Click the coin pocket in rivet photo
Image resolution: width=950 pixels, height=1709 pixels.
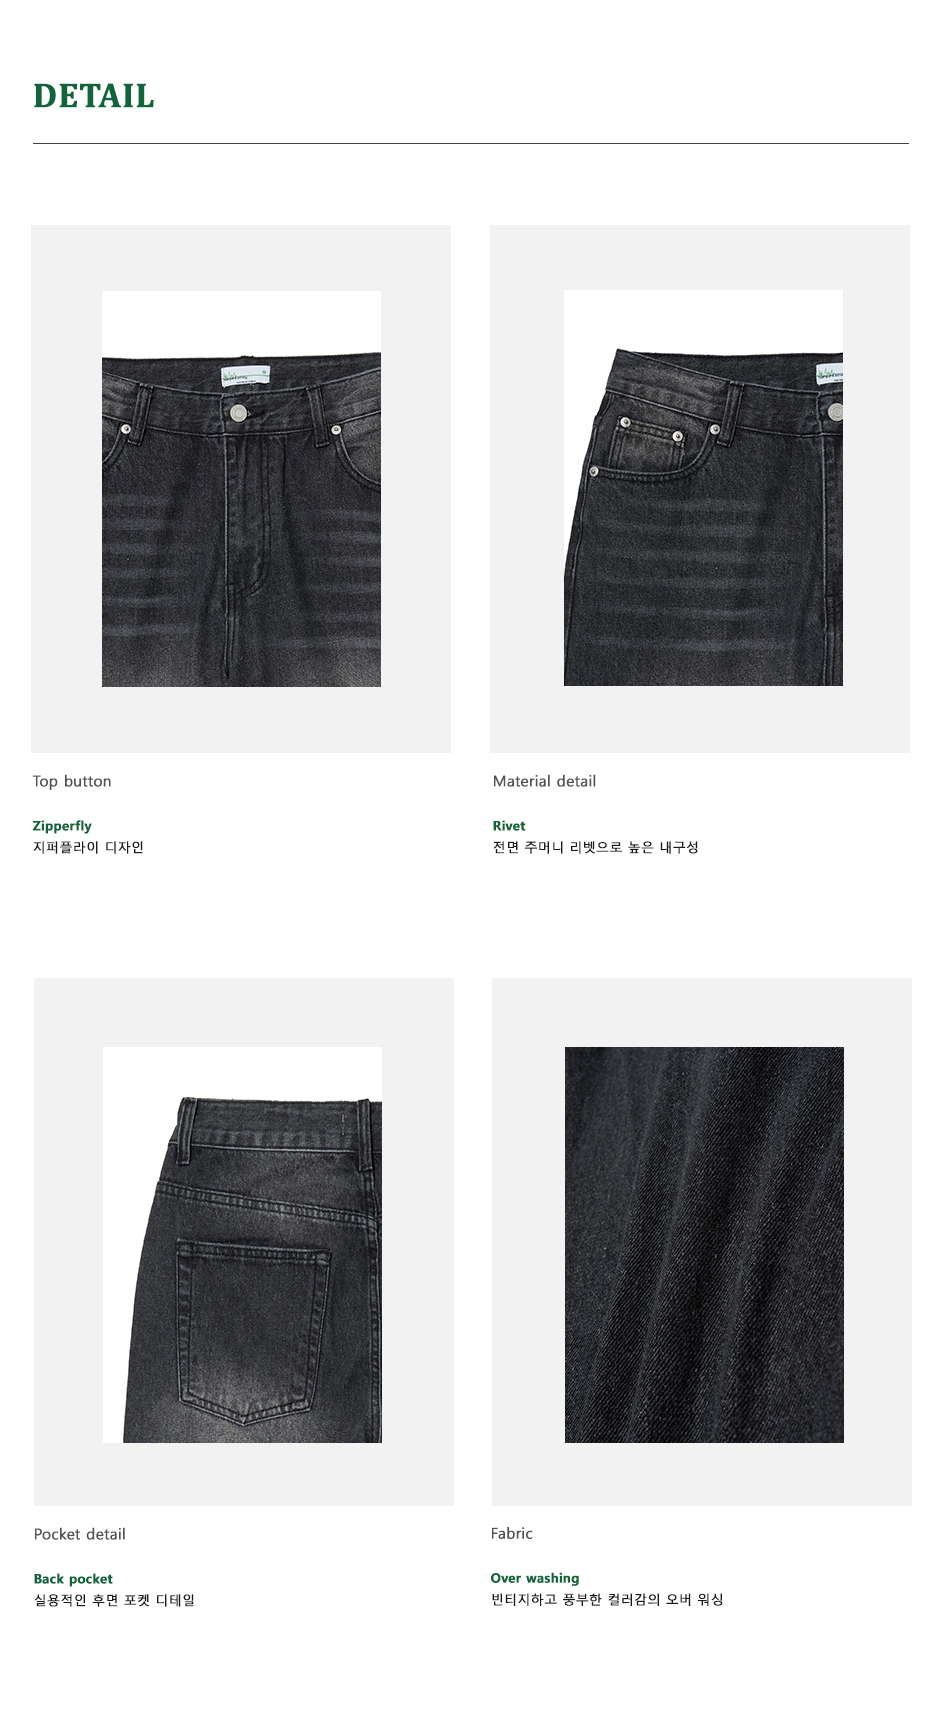point(650,445)
